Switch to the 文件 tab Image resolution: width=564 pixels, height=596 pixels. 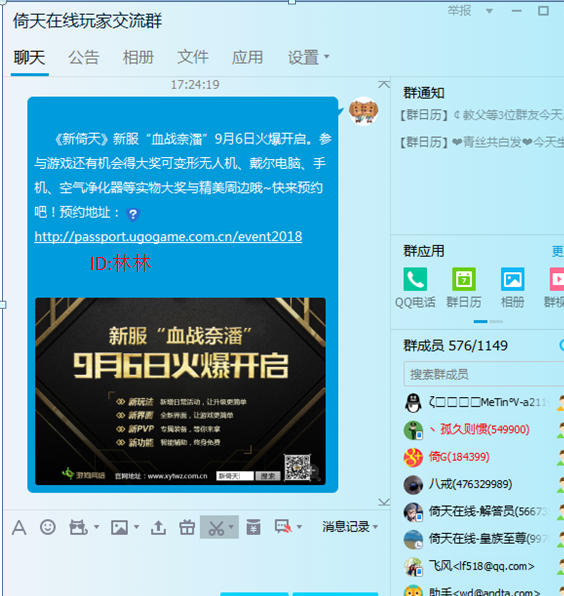[193, 57]
